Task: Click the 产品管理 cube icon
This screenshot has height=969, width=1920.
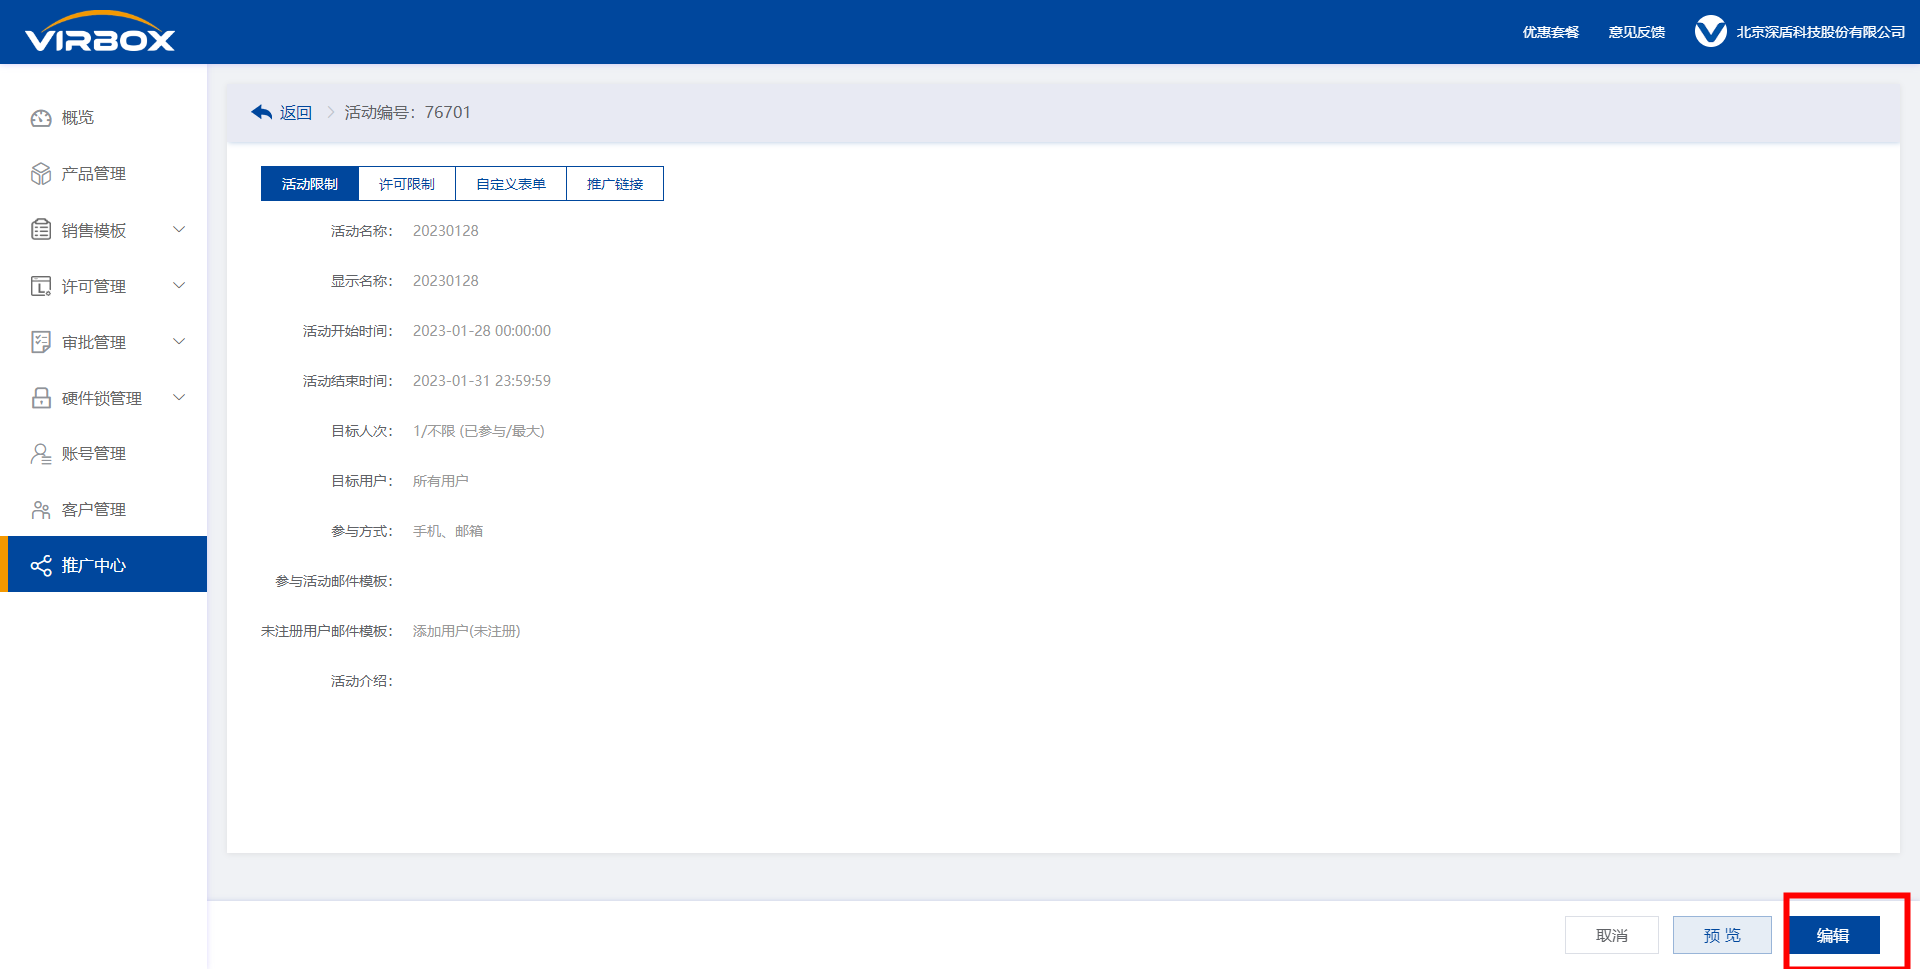Action: (41, 174)
